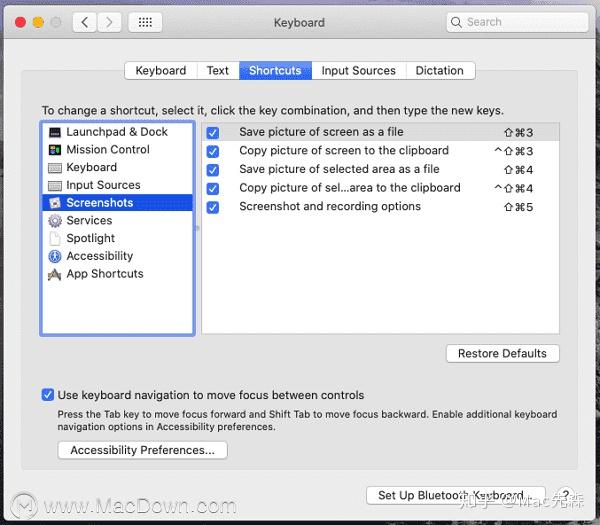This screenshot has height=525, width=600.
Task: Open the Dictation tab
Action: tap(440, 71)
